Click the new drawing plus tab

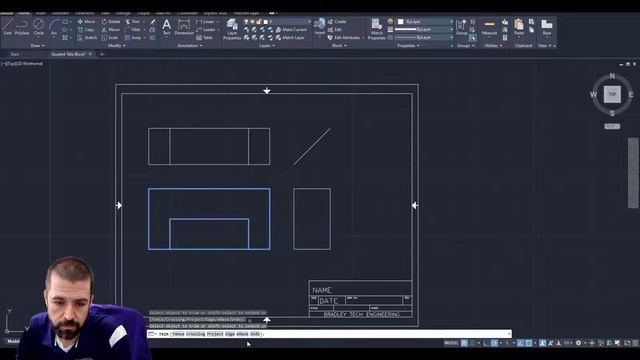pos(102,54)
